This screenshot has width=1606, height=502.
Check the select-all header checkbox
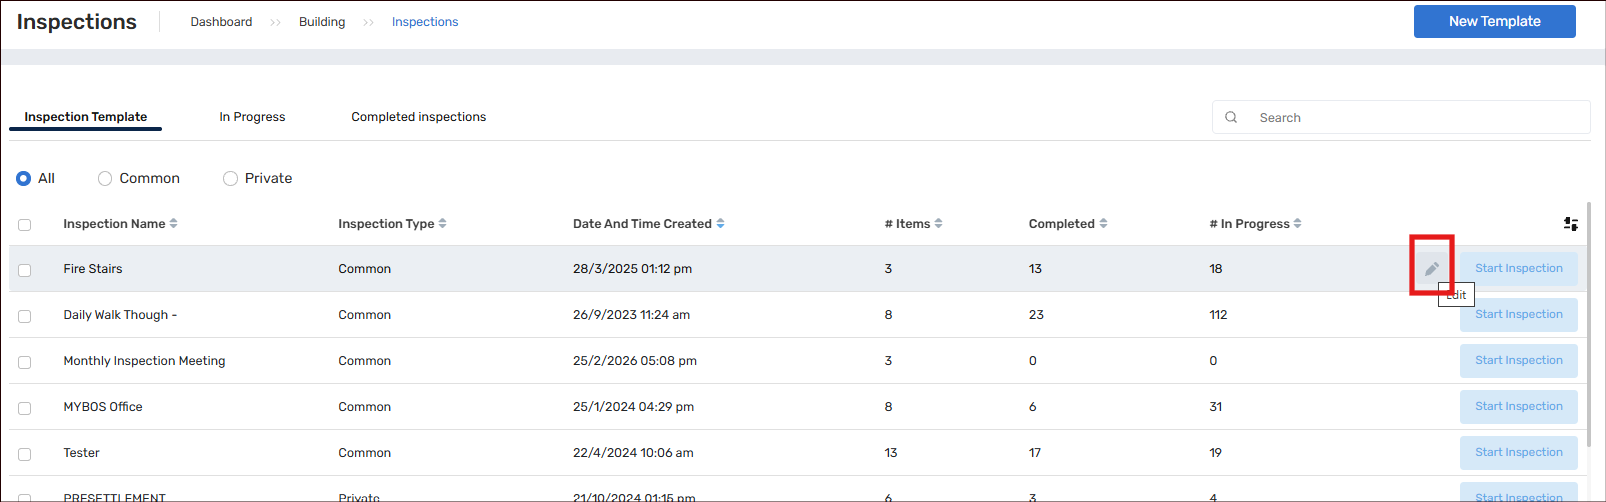click(x=25, y=225)
